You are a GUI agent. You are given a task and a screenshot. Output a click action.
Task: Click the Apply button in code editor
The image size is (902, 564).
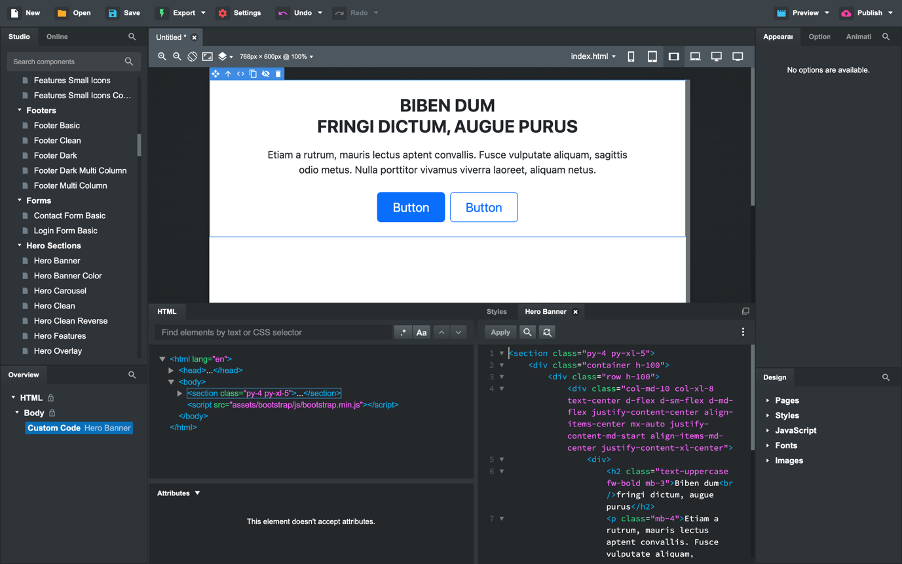(500, 332)
